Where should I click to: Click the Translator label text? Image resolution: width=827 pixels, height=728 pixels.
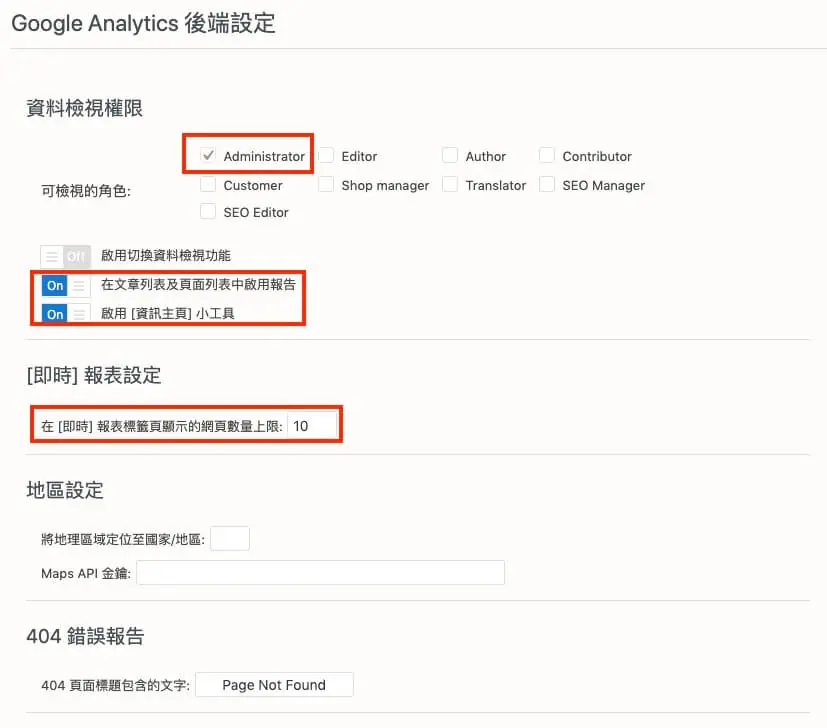point(496,186)
